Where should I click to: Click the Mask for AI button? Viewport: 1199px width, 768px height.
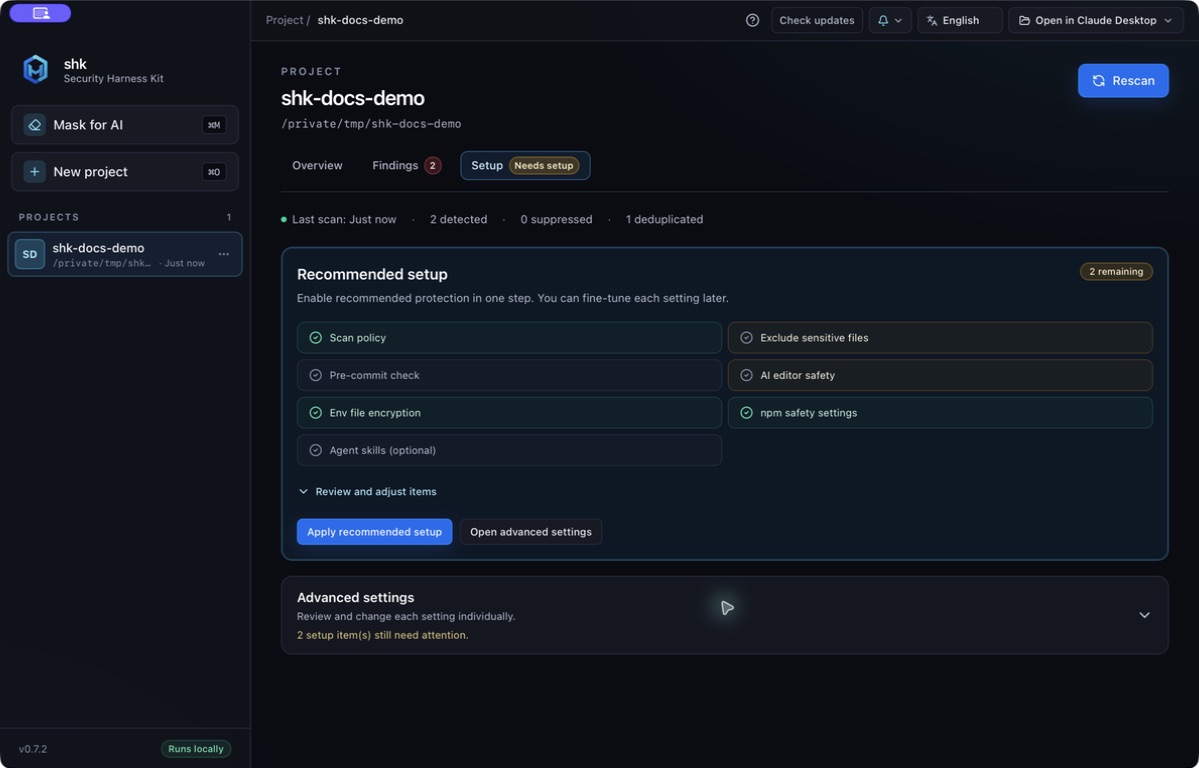coord(125,125)
